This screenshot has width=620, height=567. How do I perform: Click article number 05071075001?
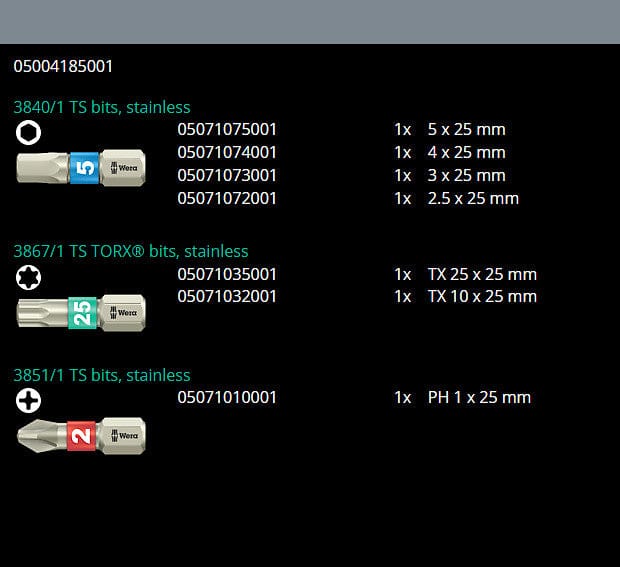[227, 129]
